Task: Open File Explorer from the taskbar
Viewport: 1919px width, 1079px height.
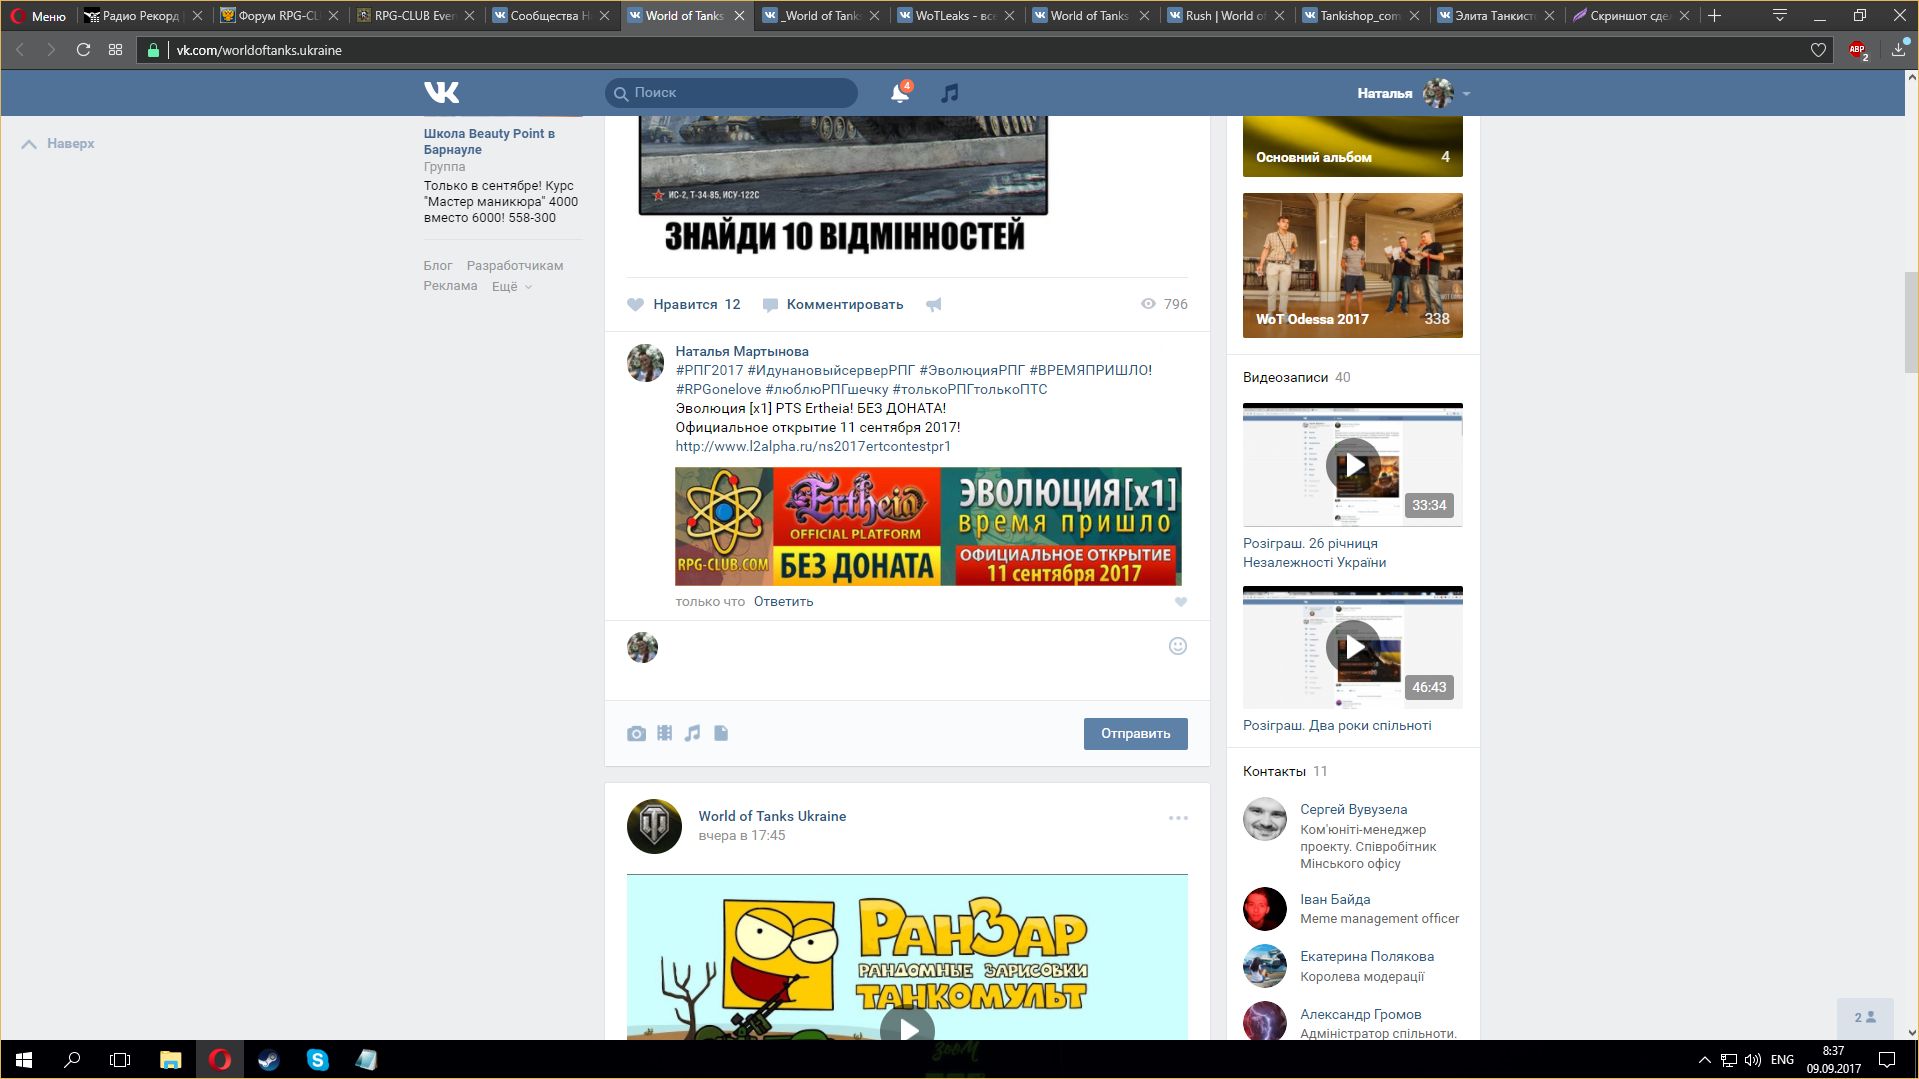Action: [x=170, y=1060]
